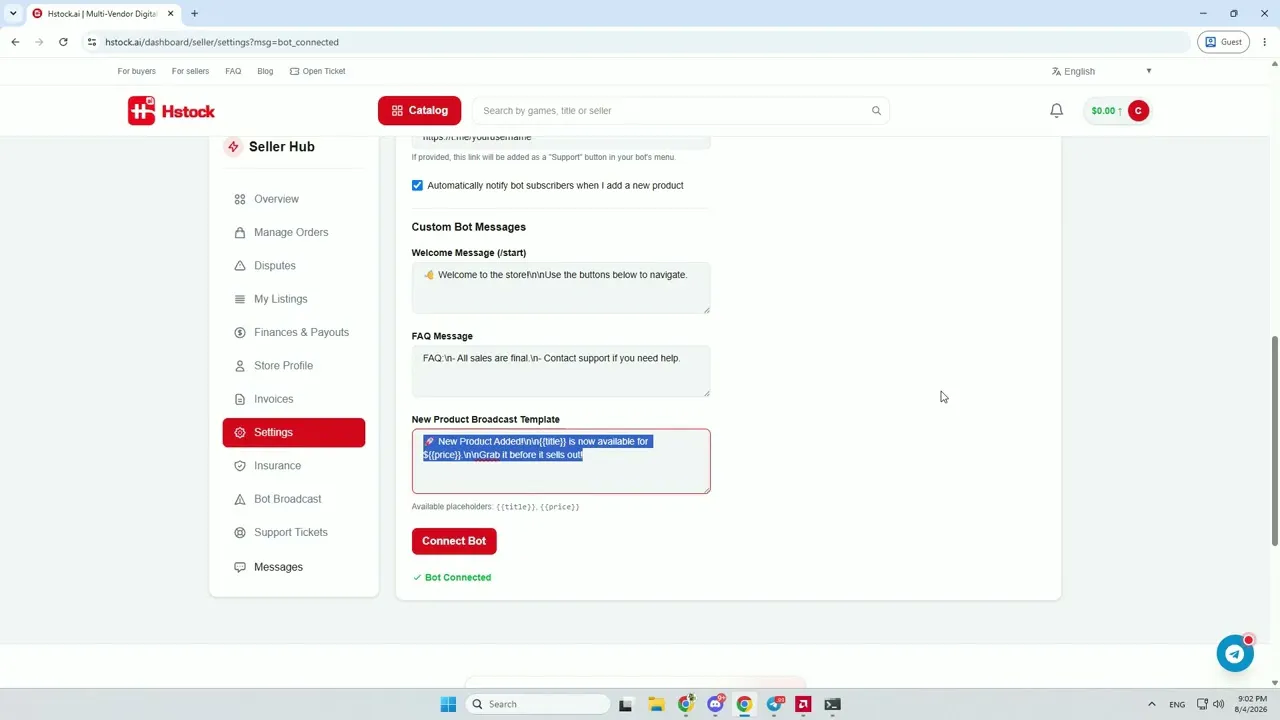Image resolution: width=1280 pixels, height=720 pixels.
Task: Click the FAQ Message text area
Action: [x=561, y=371]
